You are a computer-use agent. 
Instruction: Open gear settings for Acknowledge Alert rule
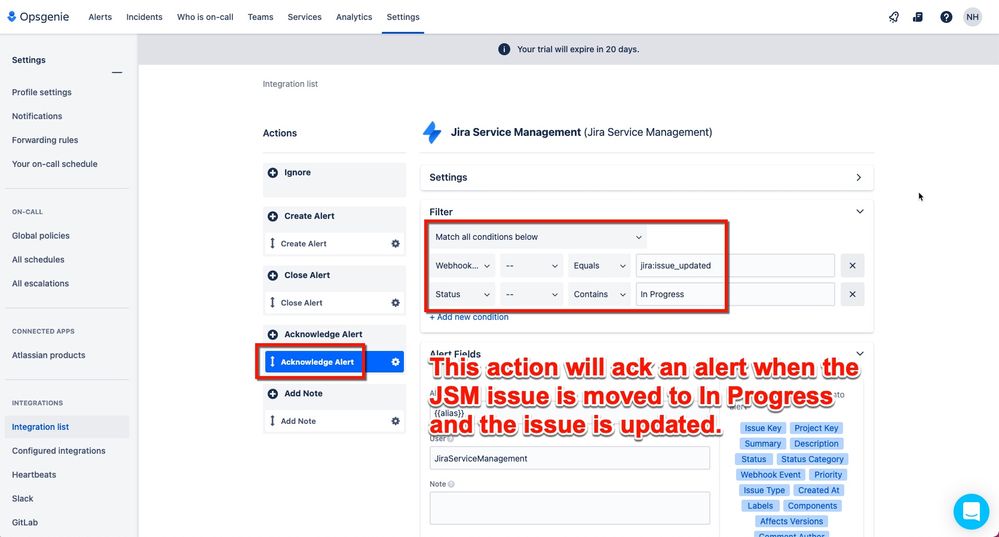click(x=395, y=362)
